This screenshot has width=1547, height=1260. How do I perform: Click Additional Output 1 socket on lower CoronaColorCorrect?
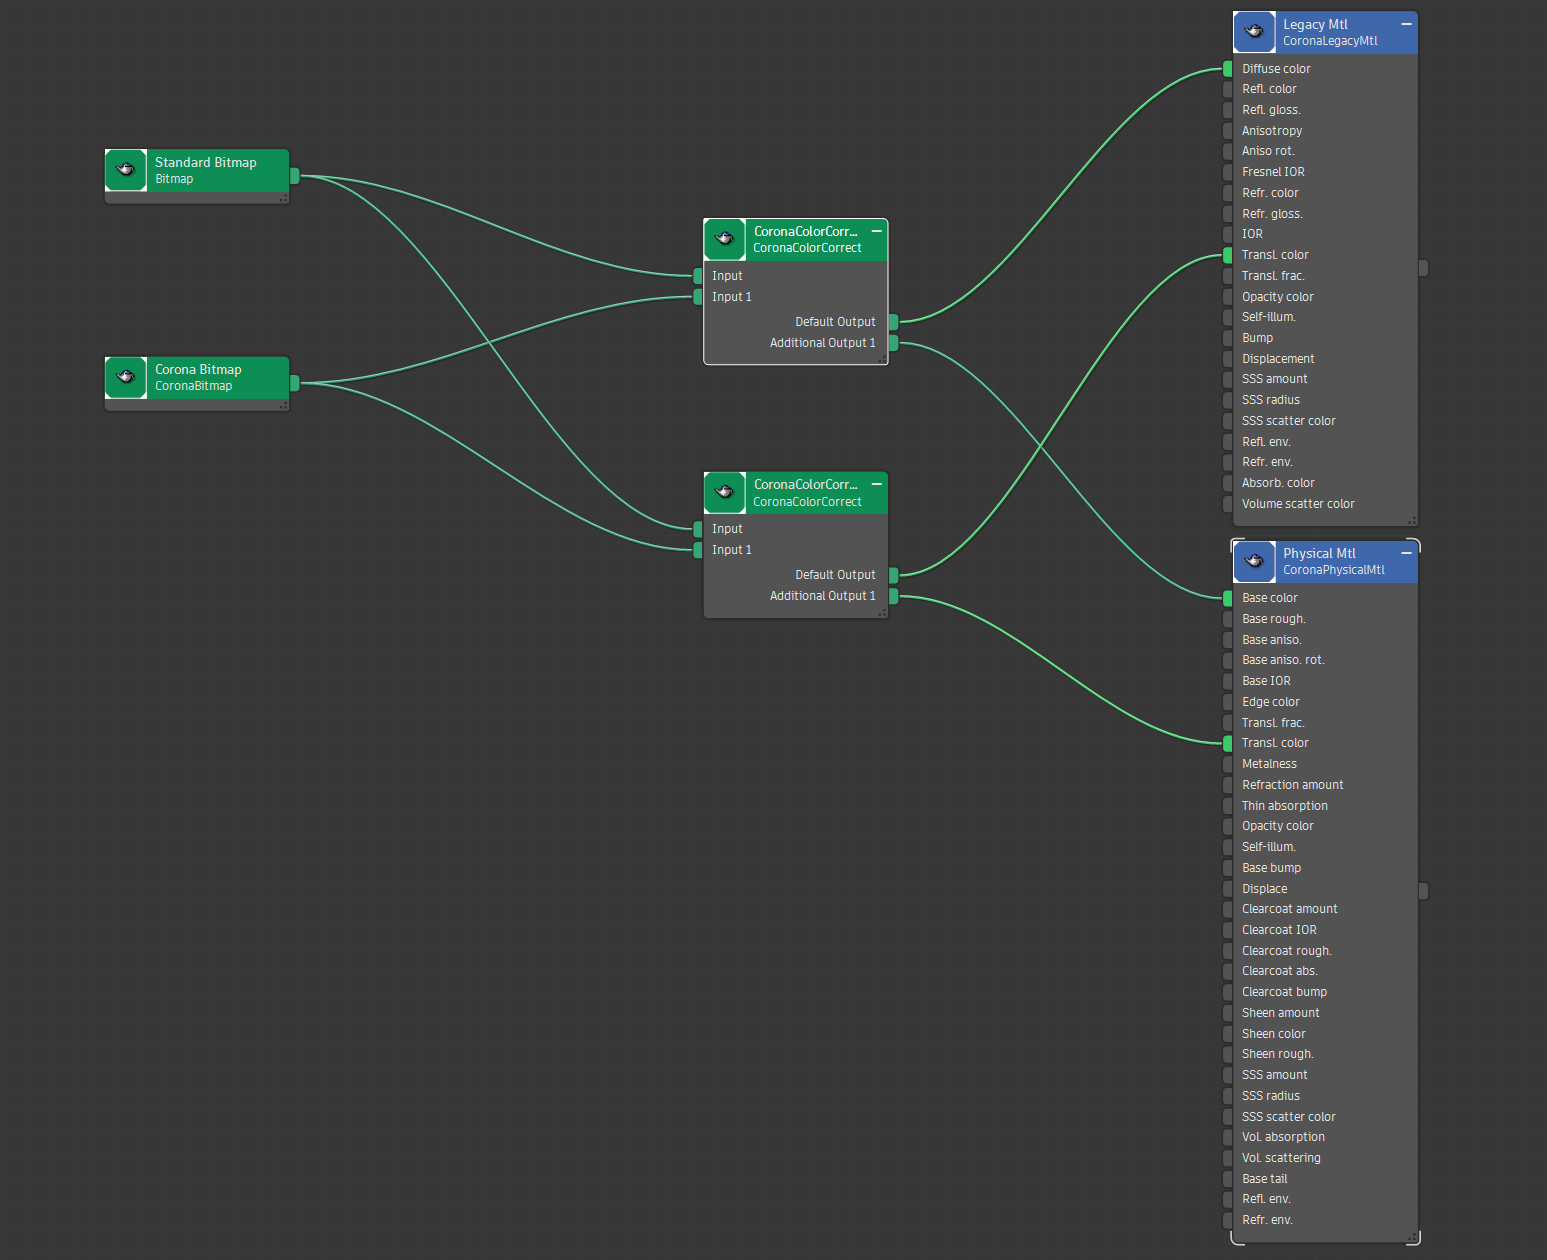click(x=893, y=596)
